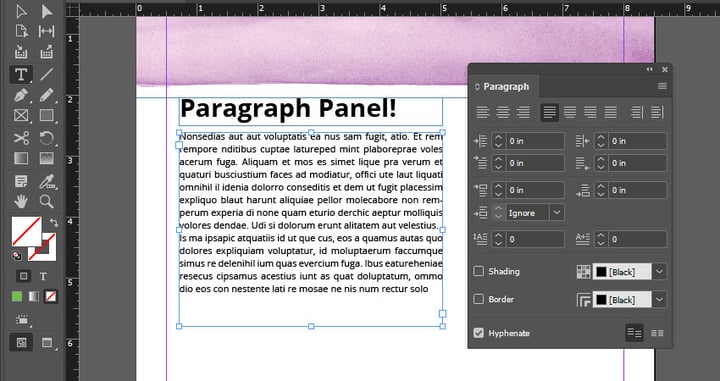Choose Justify with last line left
Viewport: 720px width, 381px height.
[550, 112]
